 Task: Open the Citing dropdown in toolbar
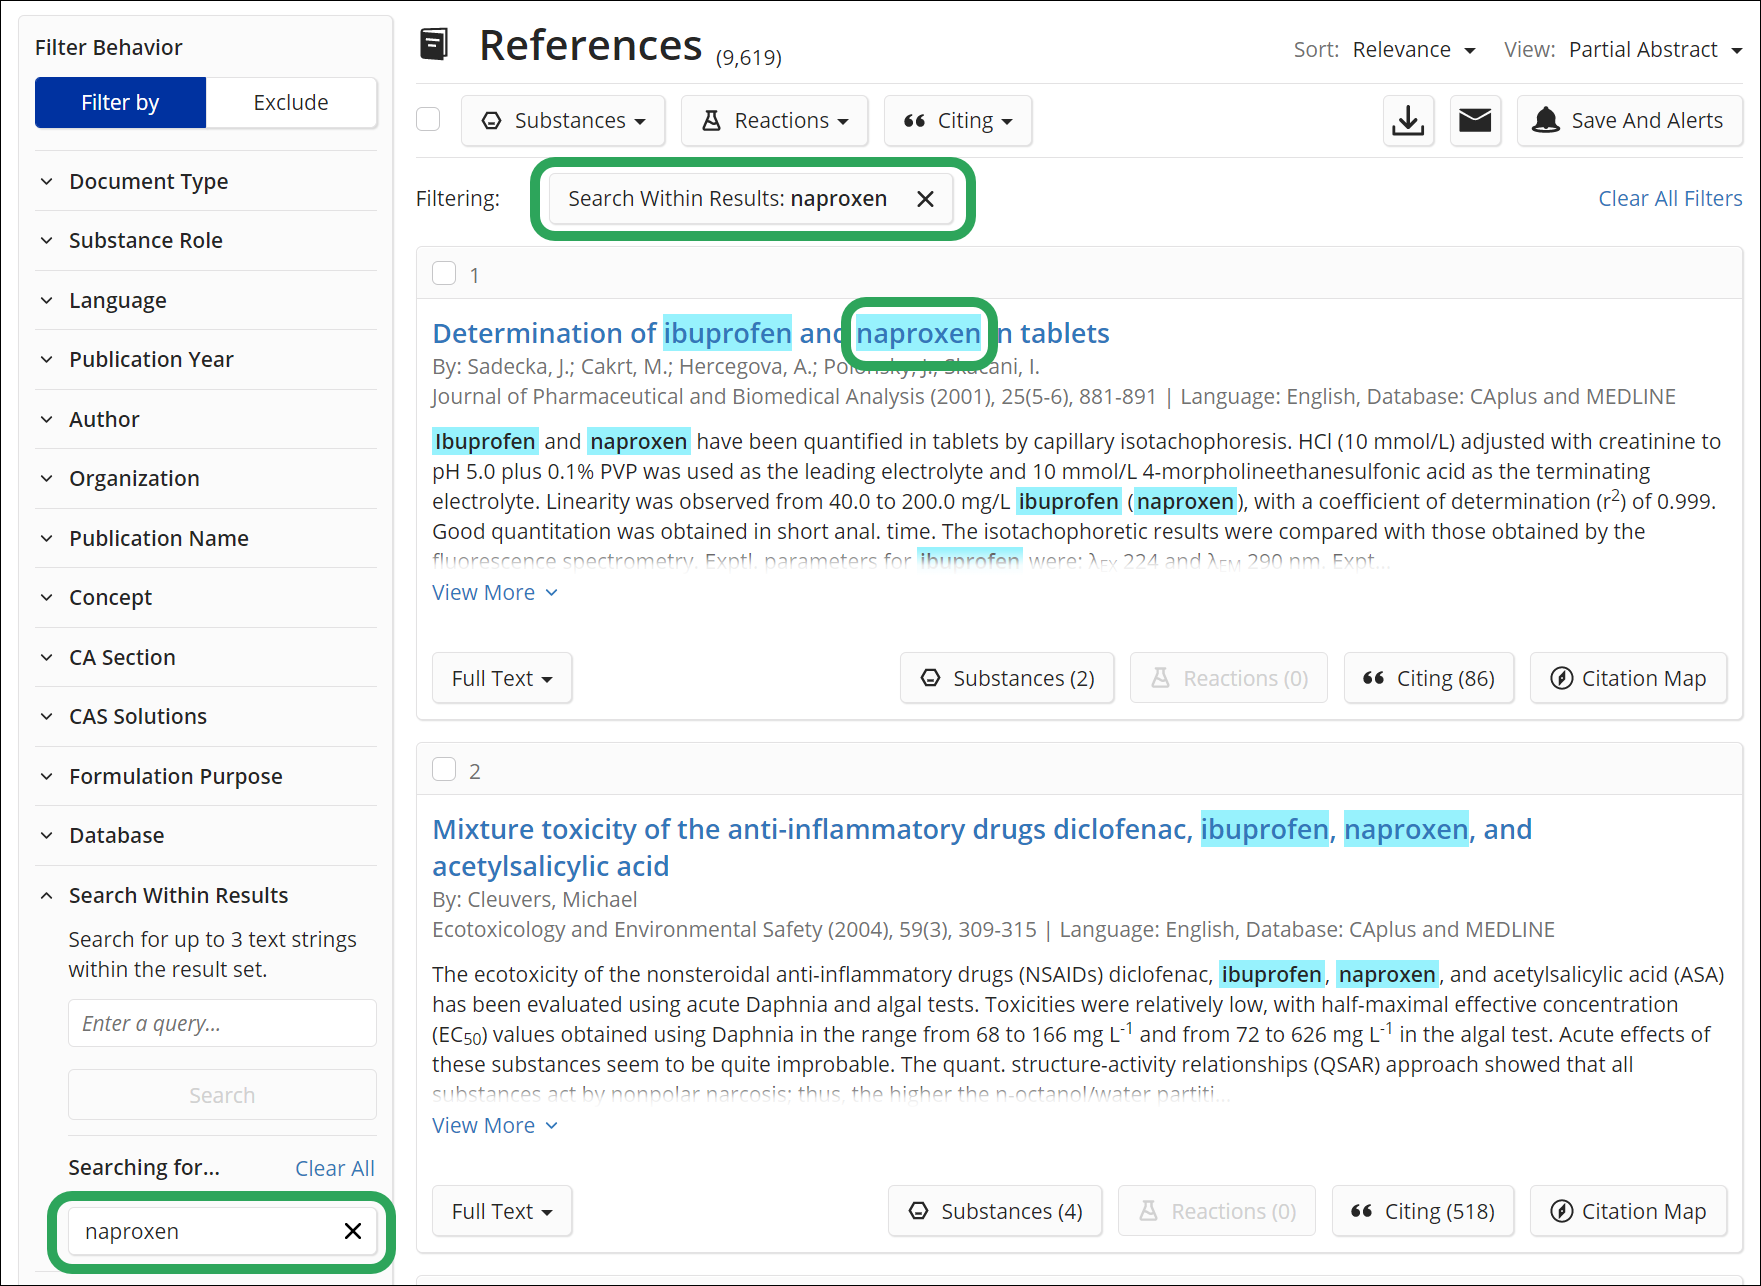[x=958, y=121]
